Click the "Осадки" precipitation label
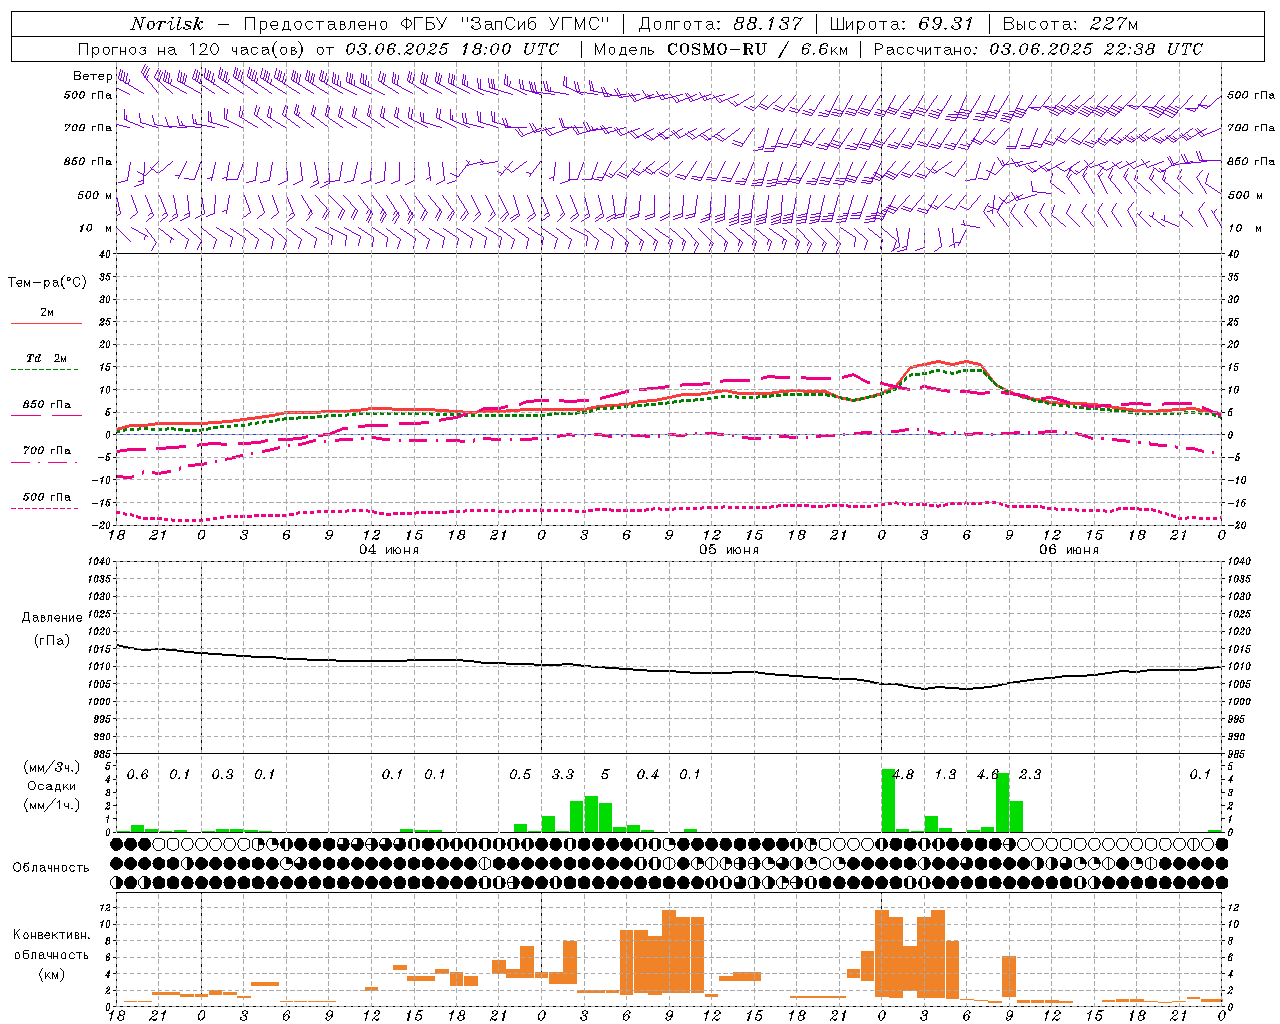This screenshot has height=1024, width=1280. tap(51, 786)
